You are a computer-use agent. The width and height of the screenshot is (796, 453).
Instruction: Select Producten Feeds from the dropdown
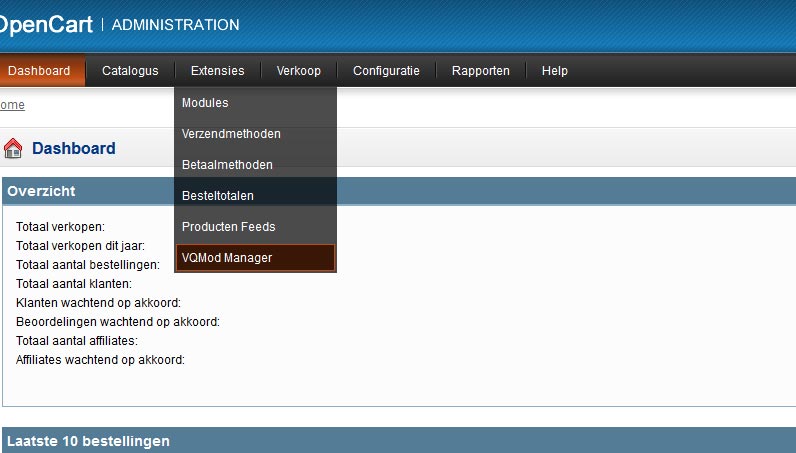pyautogui.click(x=255, y=226)
